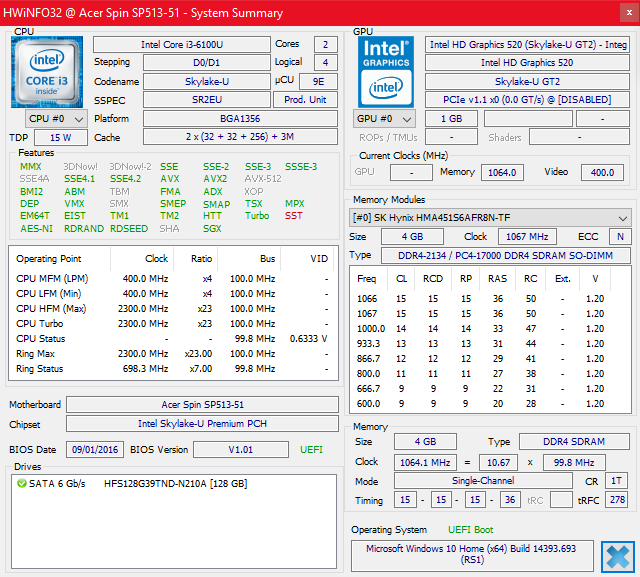Expand the SK Hynix memory module dropdown
This screenshot has height=577, width=640.
pyautogui.click(x=490, y=217)
